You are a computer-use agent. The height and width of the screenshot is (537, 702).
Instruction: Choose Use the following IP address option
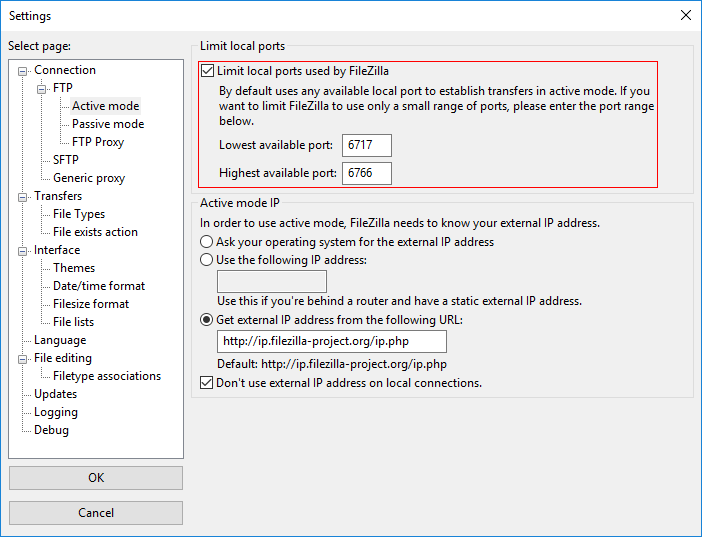(207, 260)
